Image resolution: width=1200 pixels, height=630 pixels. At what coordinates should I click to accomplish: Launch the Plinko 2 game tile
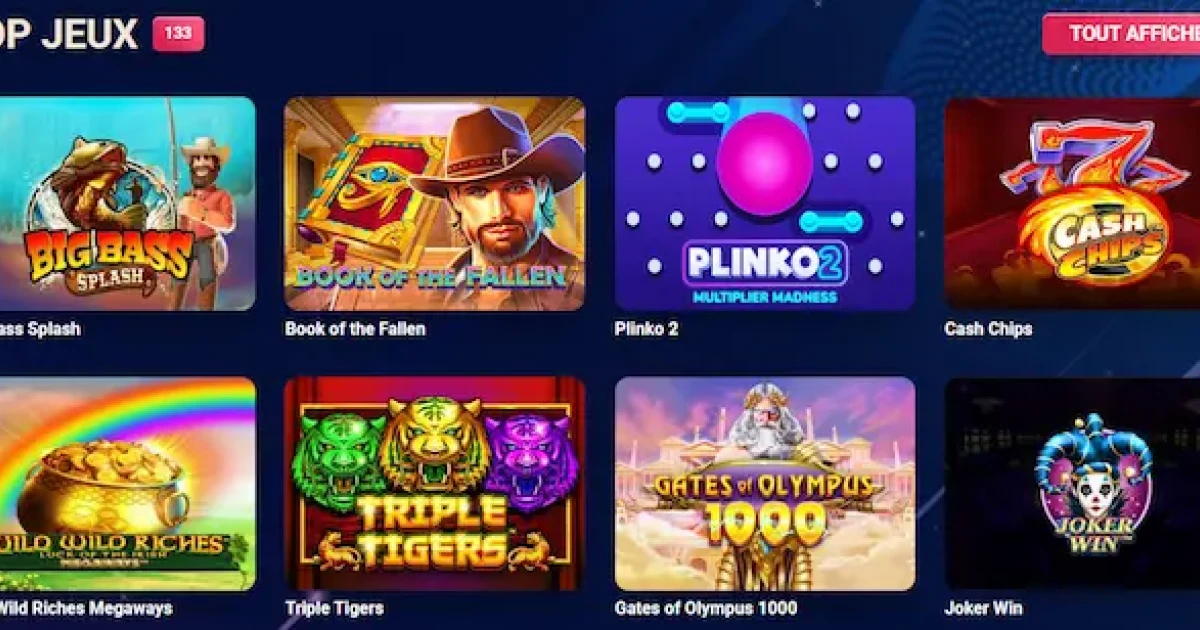[x=765, y=204]
